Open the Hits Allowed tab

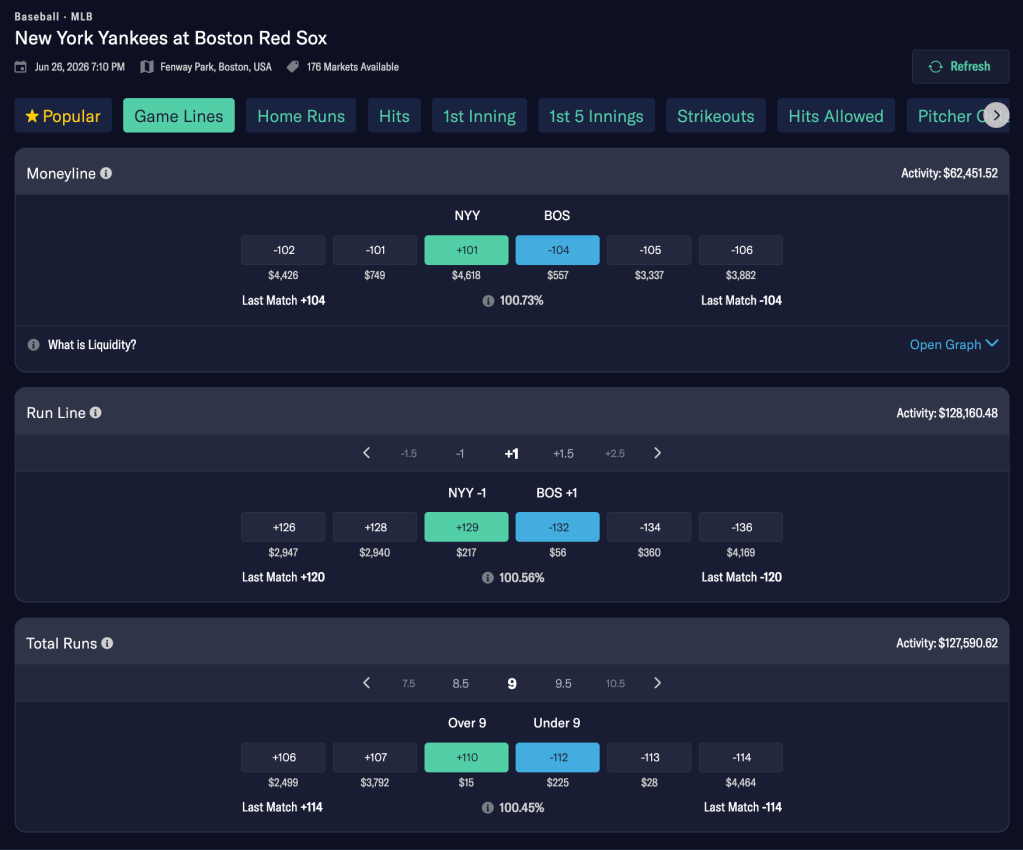(836, 115)
